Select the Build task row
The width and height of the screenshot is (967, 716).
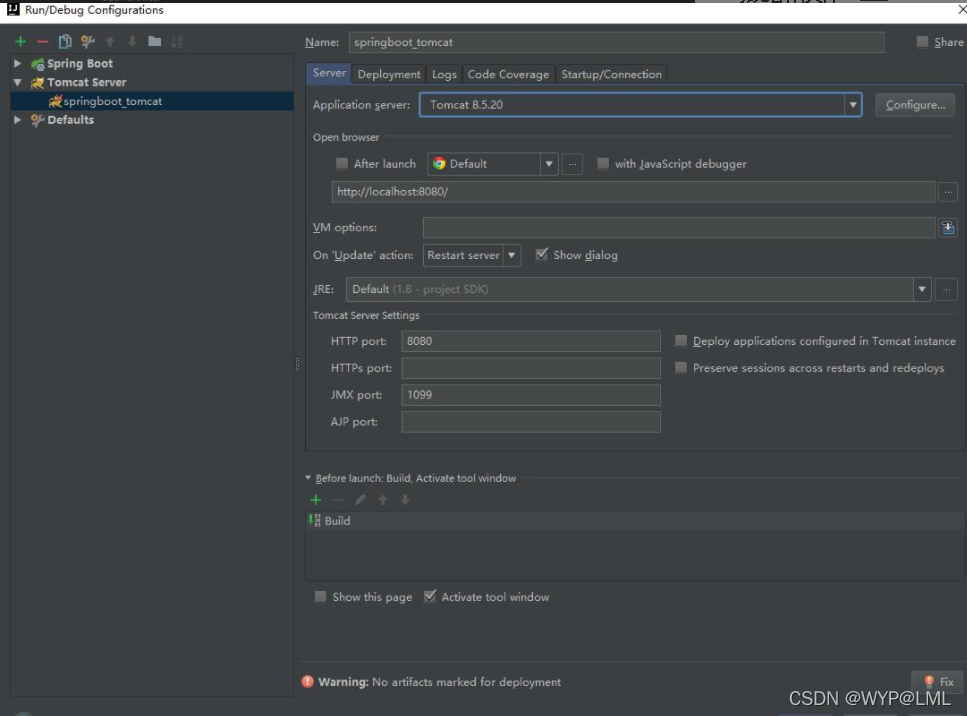point(635,521)
